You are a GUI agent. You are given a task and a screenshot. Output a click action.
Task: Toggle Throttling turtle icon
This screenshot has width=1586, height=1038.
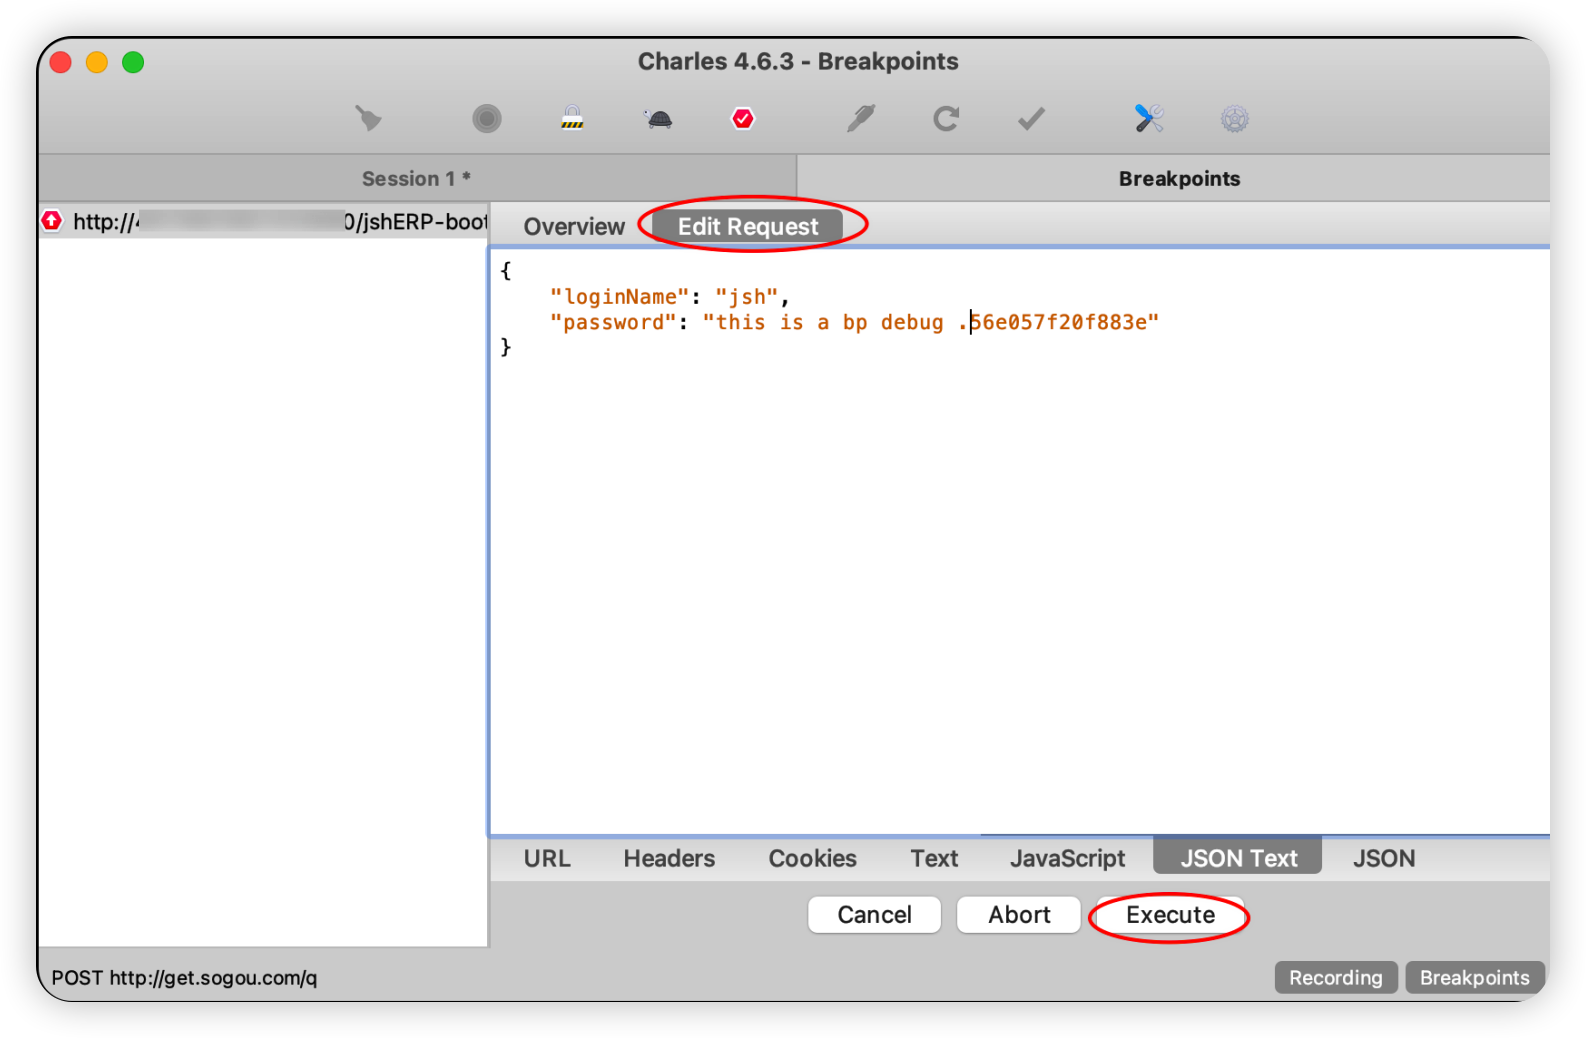pos(658,120)
